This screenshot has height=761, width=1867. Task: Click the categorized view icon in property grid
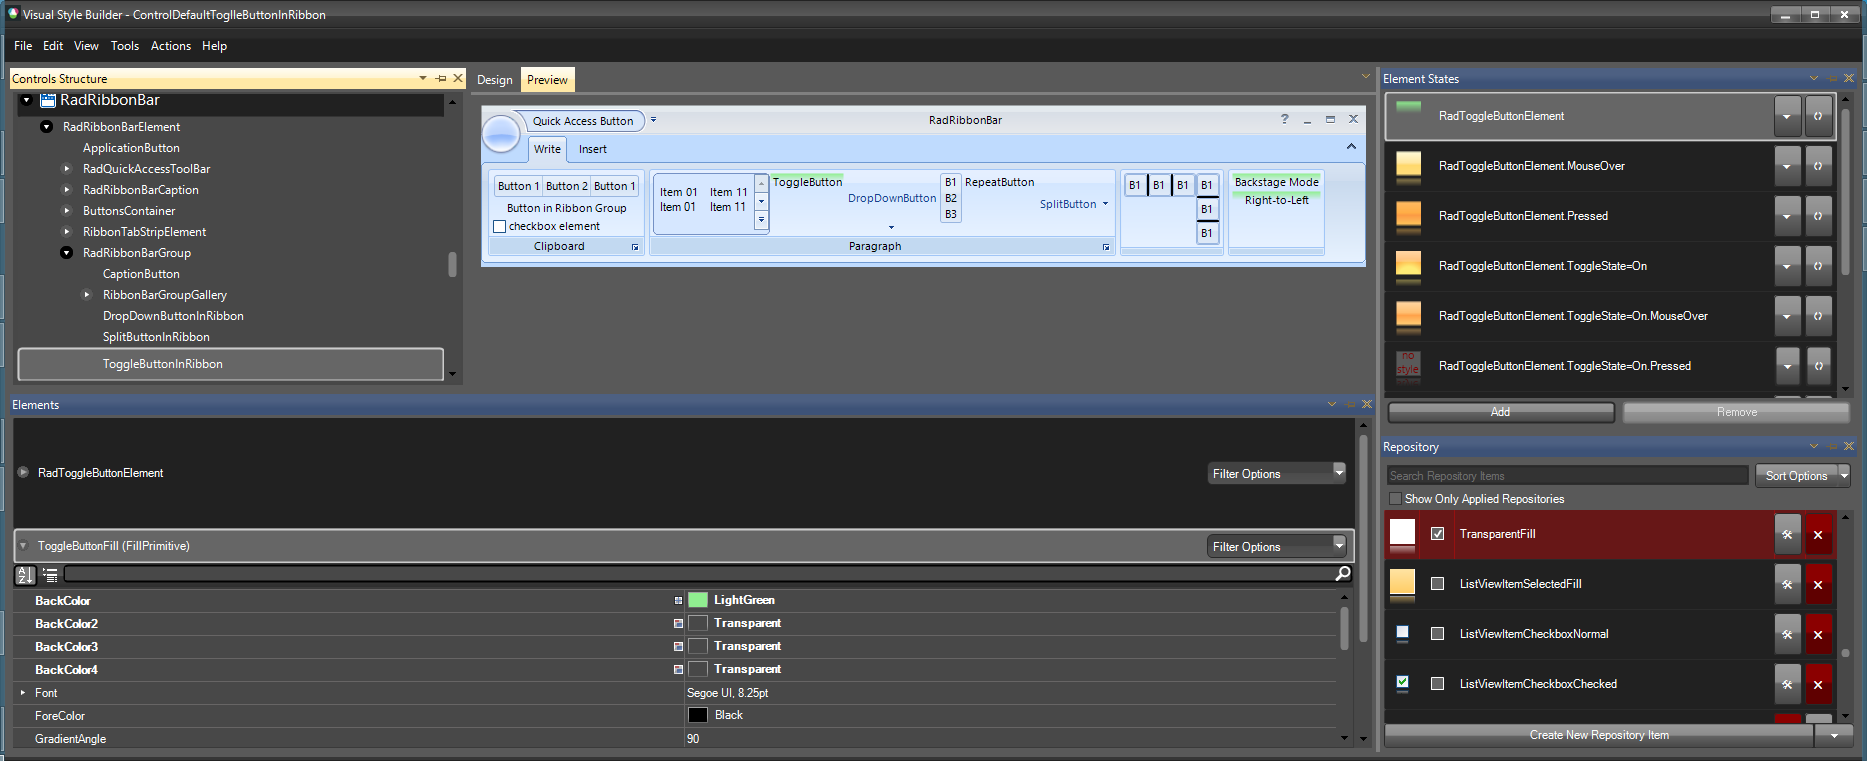click(50, 574)
